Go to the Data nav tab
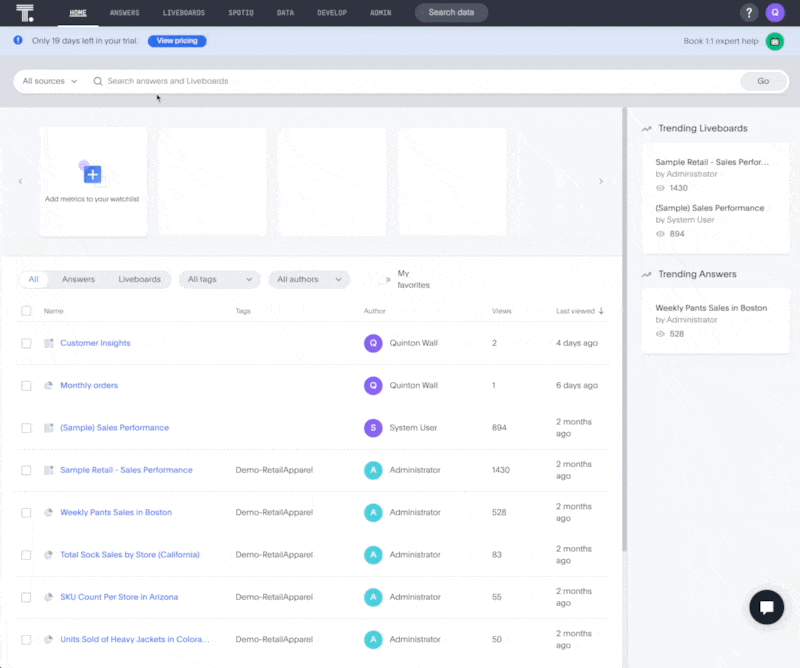The height and width of the screenshot is (668, 800). click(285, 13)
